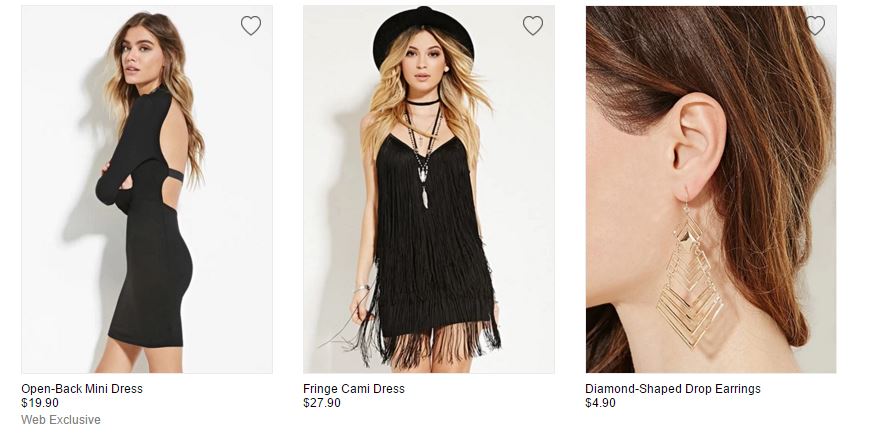Viewport: 874px width, 433px height.
Task: Click the $19.90 price text
Action: [x=40, y=403]
